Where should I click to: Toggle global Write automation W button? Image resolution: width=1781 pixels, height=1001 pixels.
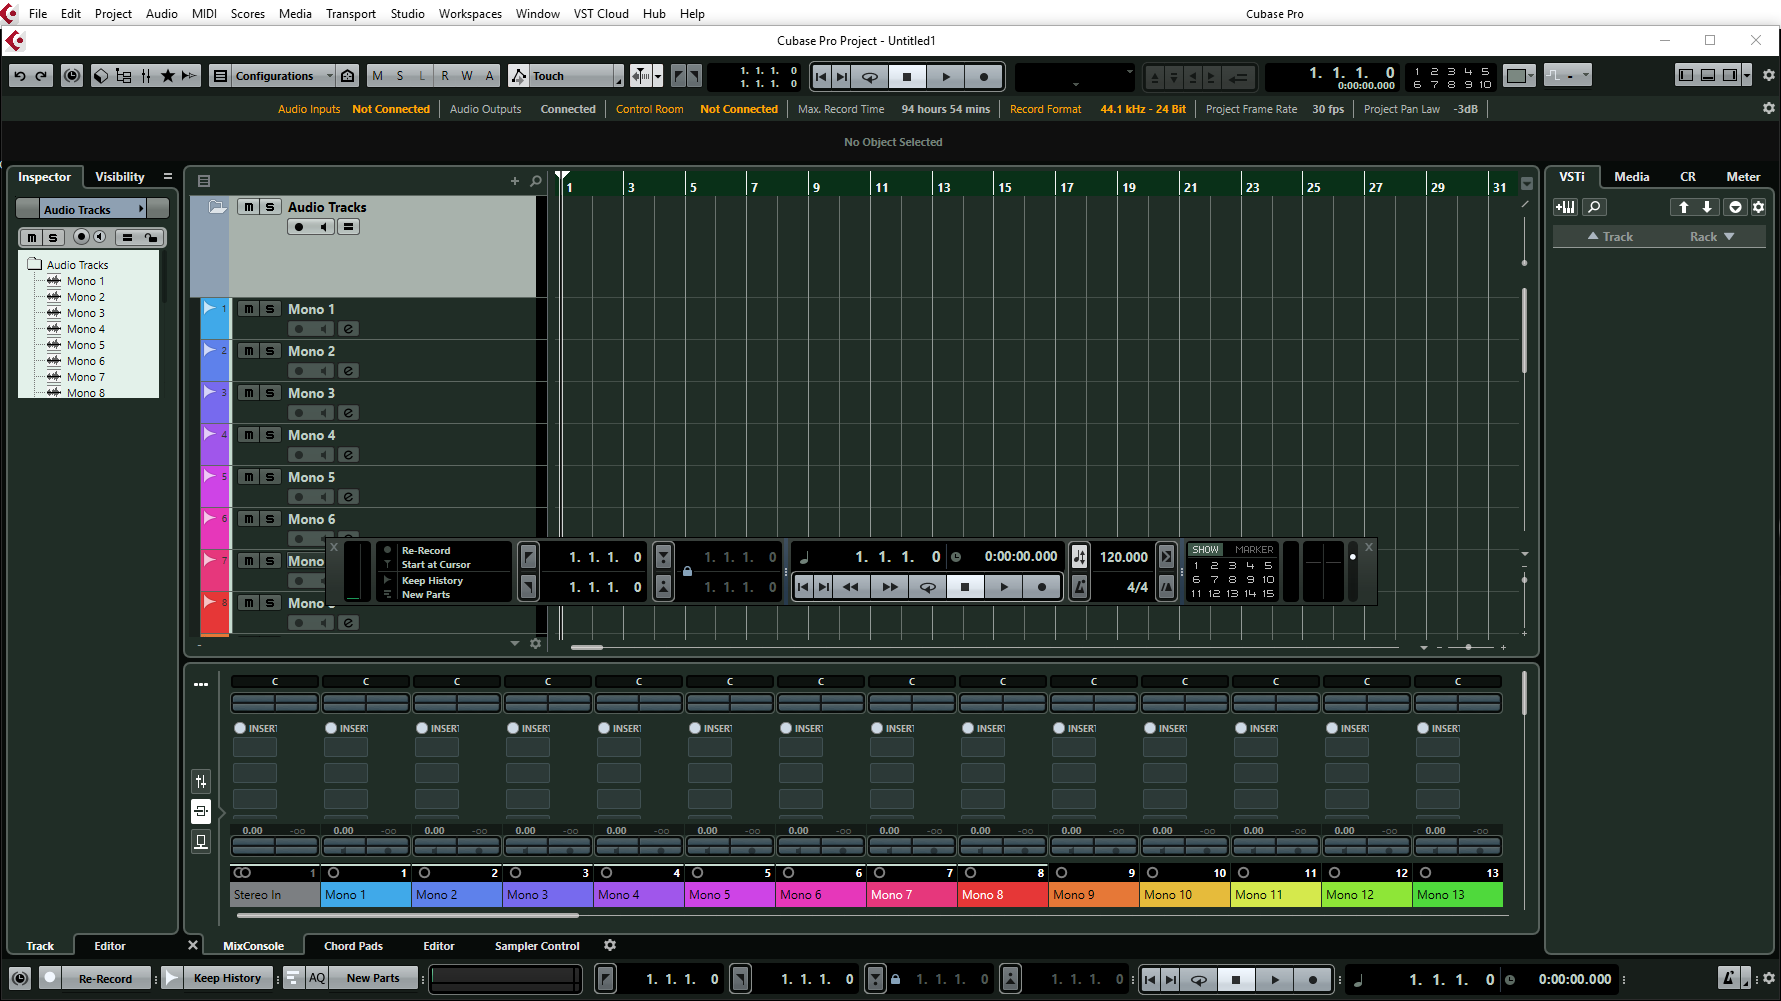[x=467, y=76]
